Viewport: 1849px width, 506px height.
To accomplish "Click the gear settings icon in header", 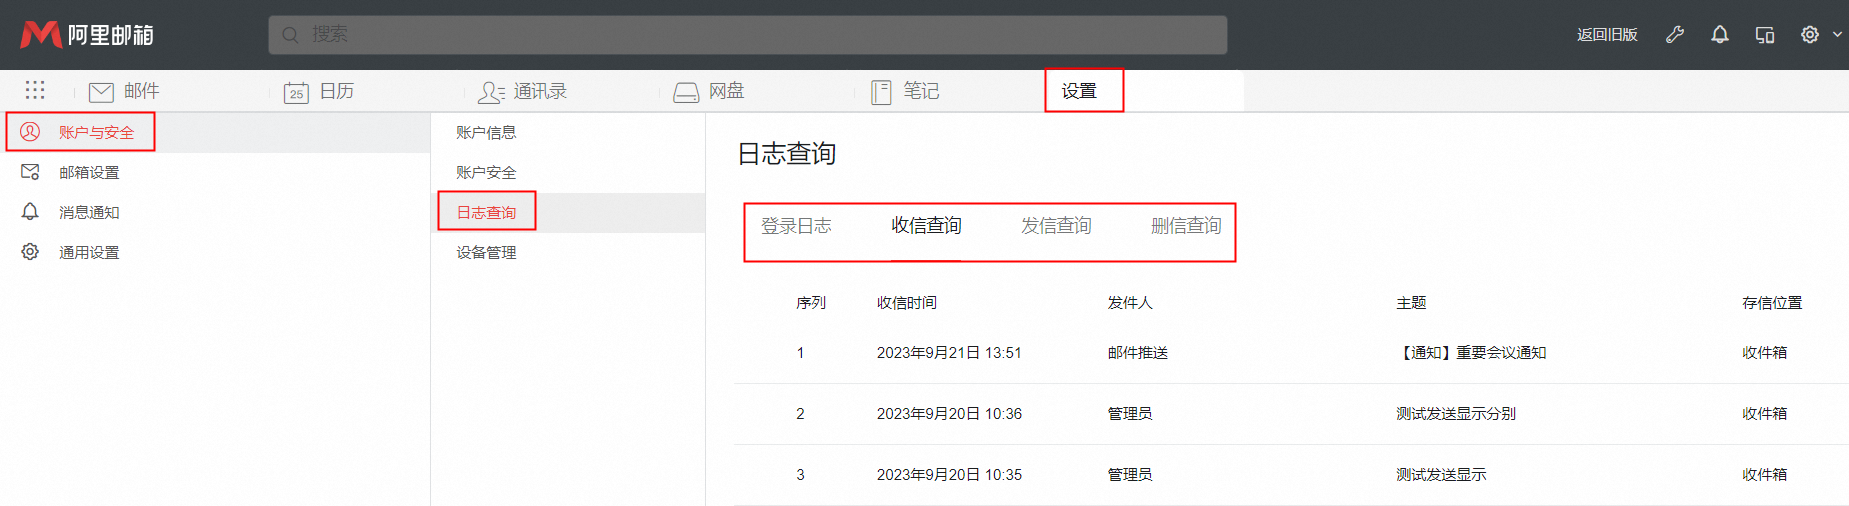I will (x=1810, y=35).
